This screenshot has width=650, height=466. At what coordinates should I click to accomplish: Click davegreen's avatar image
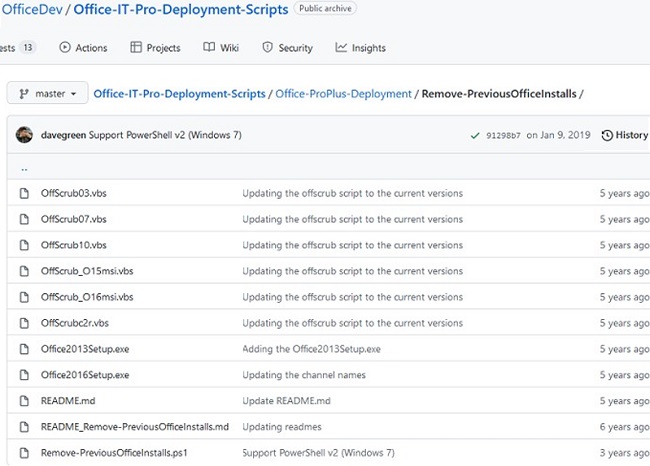click(26, 135)
